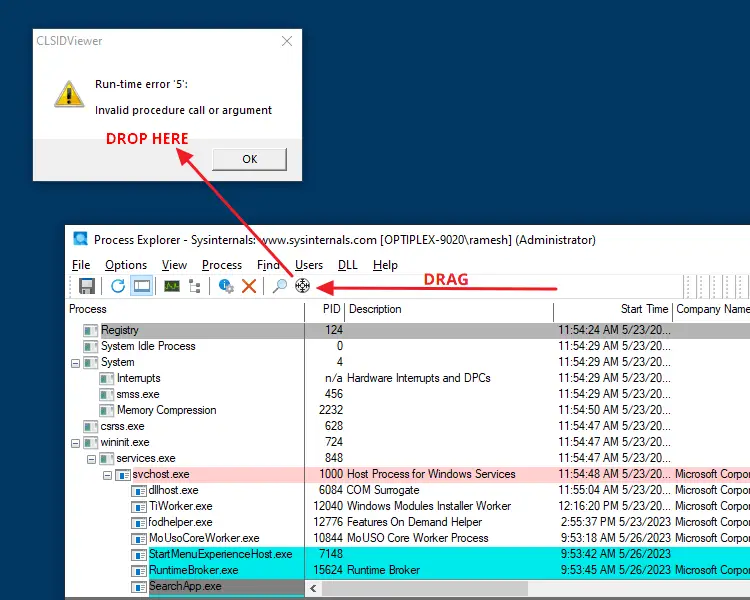
Task: Click the 'Runtime Broker' description cell
Action: pyautogui.click(x=384, y=570)
